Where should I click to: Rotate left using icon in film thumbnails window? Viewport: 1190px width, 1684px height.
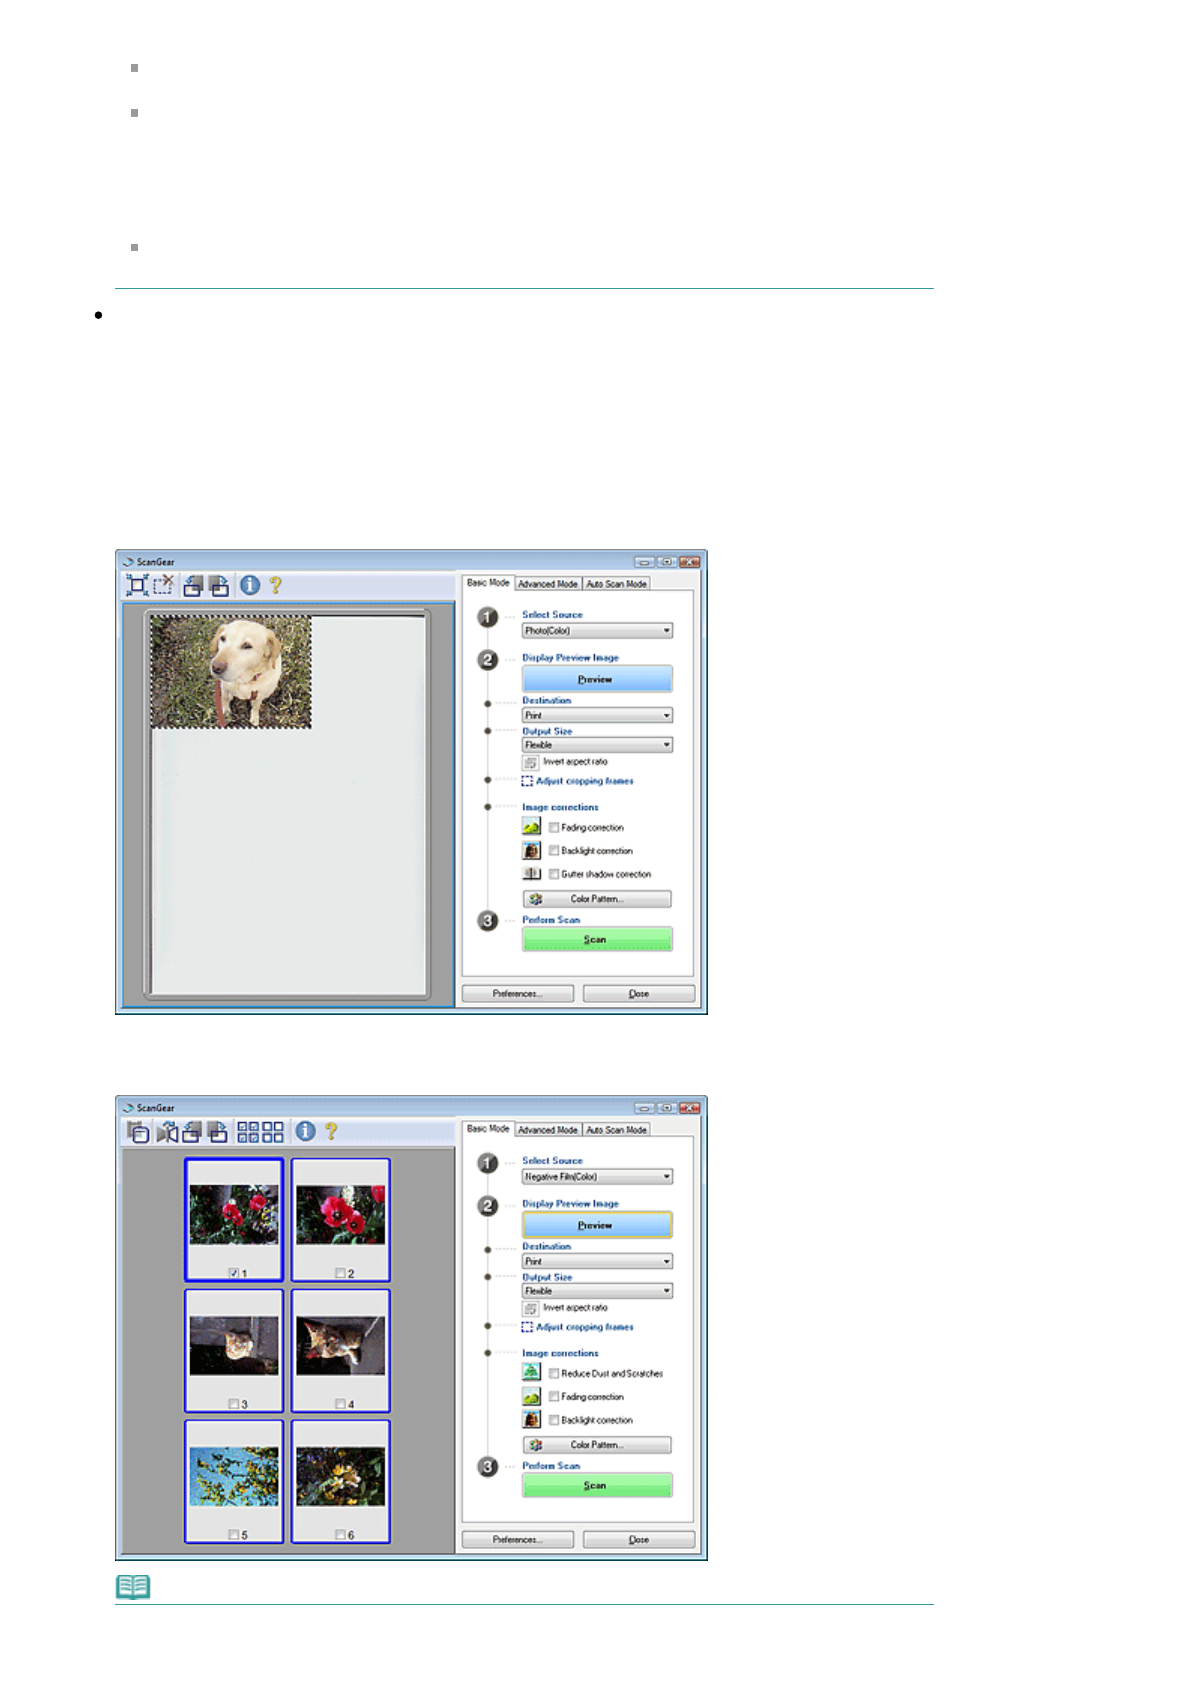pos(192,1132)
